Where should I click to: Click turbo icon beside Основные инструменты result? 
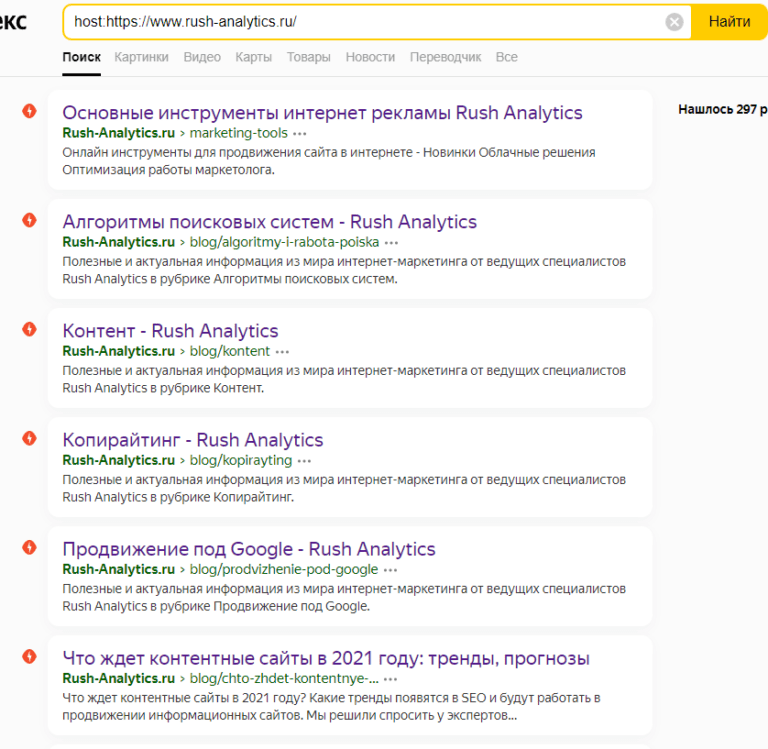pyautogui.click(x=30, y=111)
